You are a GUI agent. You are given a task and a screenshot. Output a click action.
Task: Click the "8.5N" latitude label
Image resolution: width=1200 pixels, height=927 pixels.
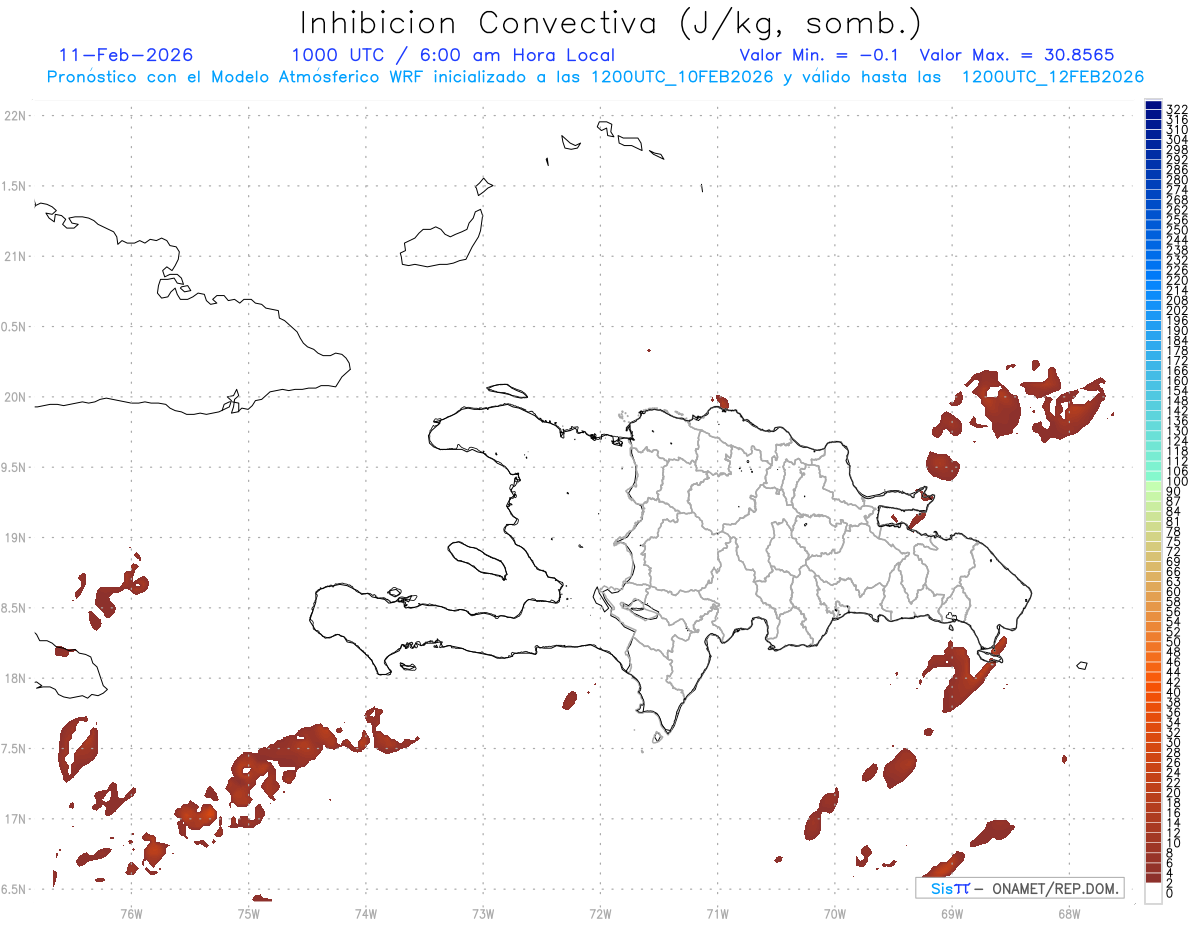14,608
